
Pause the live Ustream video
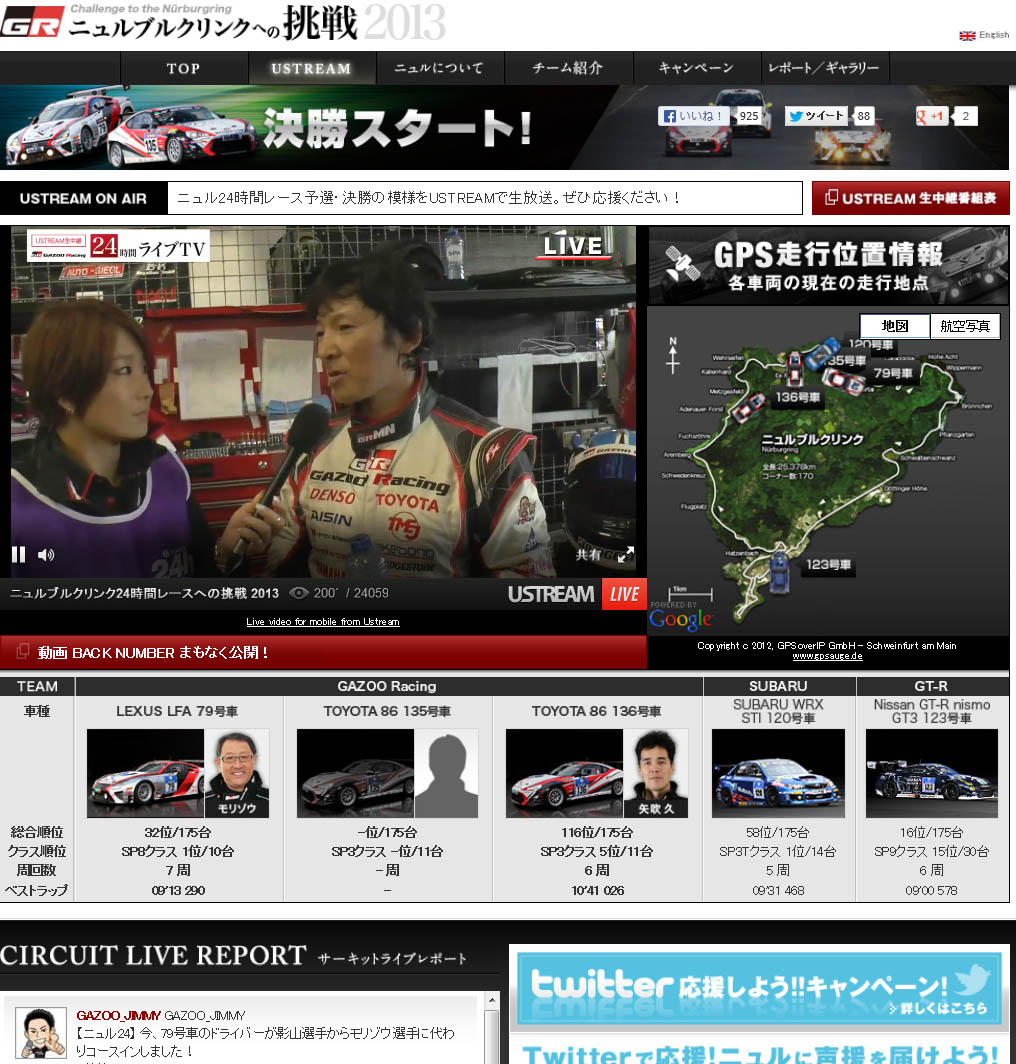[18, 555]
